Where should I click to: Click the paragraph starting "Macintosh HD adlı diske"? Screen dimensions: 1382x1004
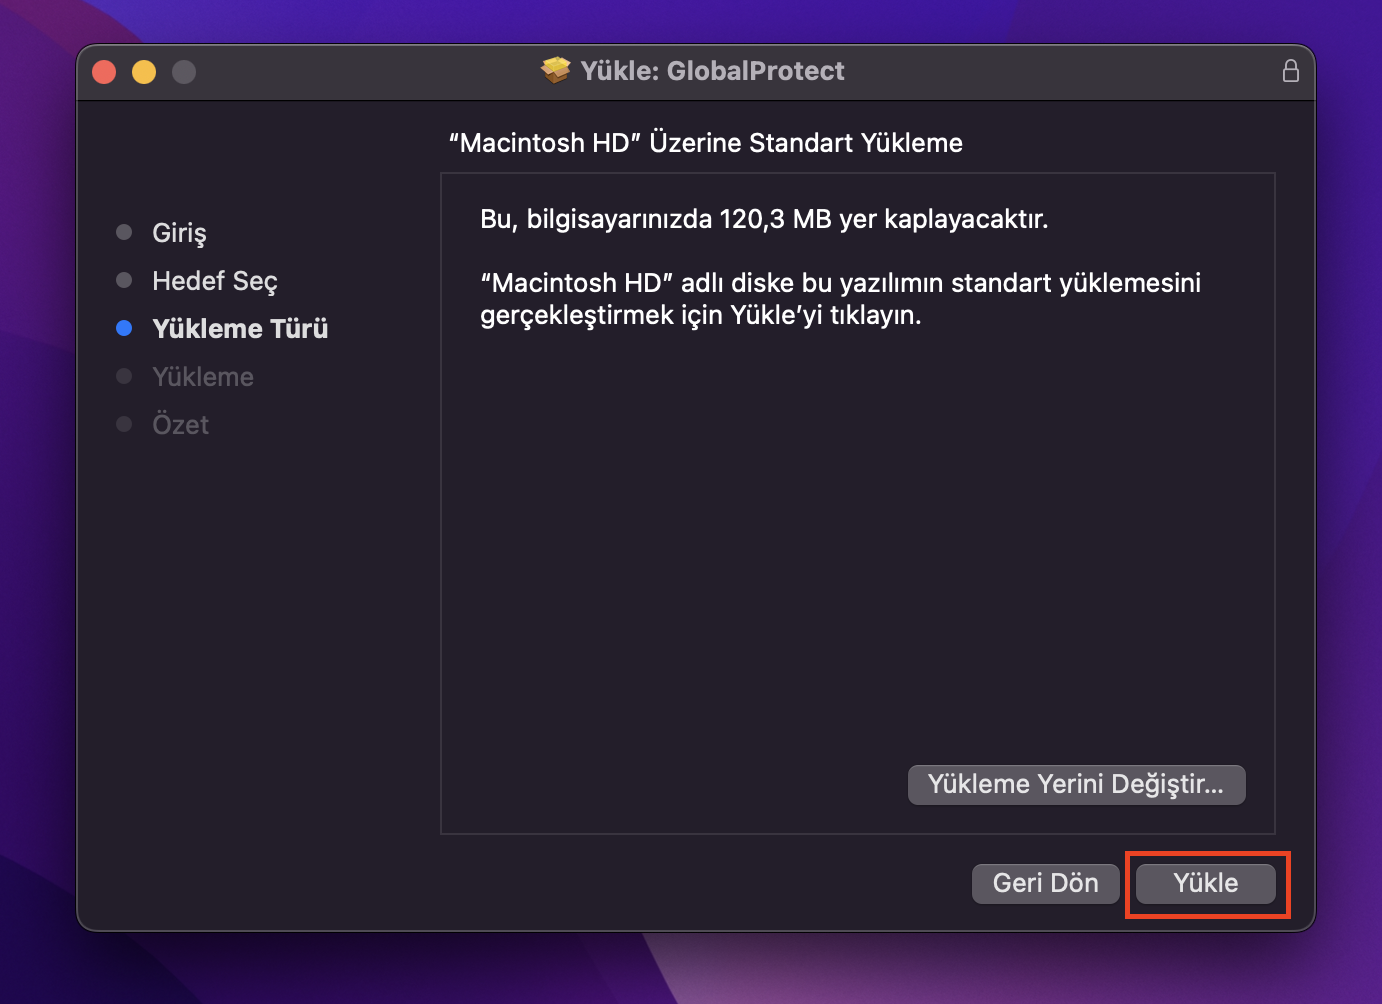(x=840, y=299)
